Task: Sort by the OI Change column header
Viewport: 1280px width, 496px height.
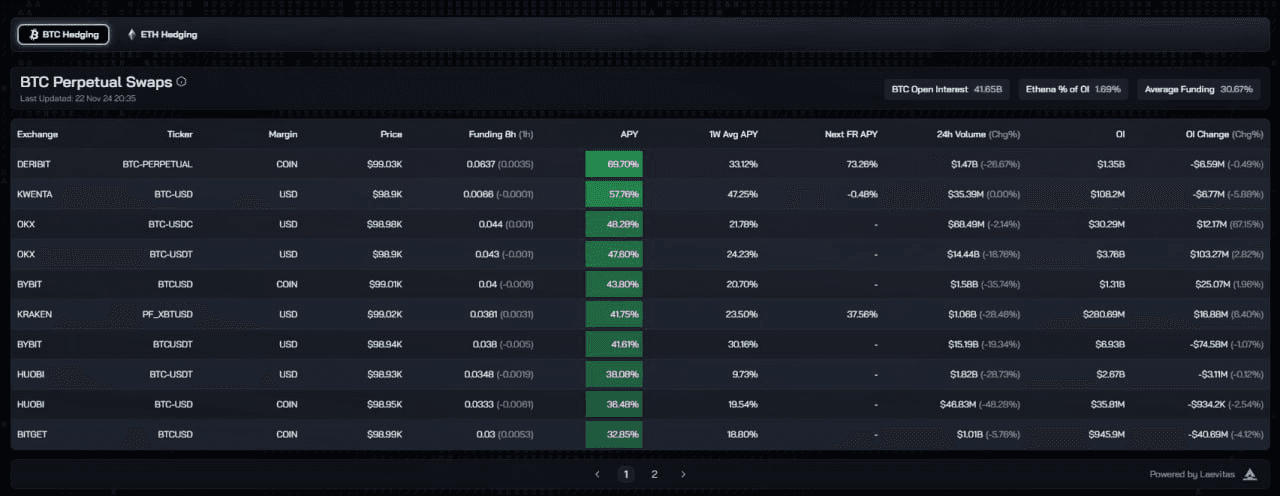Action: pos(1226,134)
